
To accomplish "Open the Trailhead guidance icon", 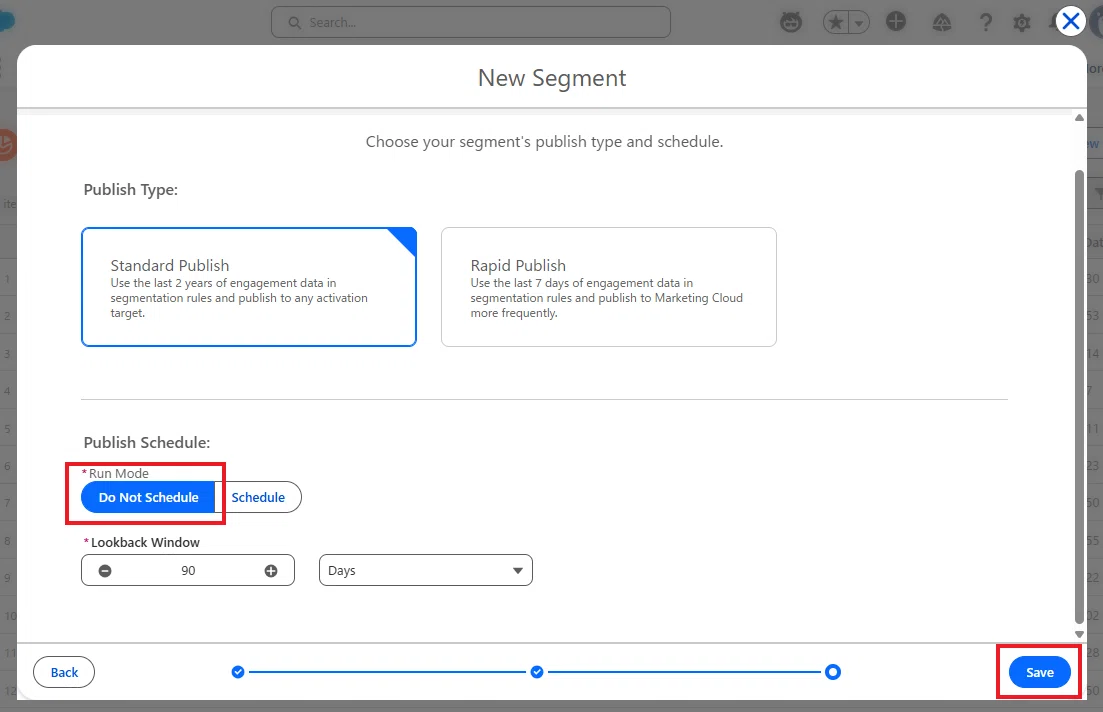I will point(942,23).
